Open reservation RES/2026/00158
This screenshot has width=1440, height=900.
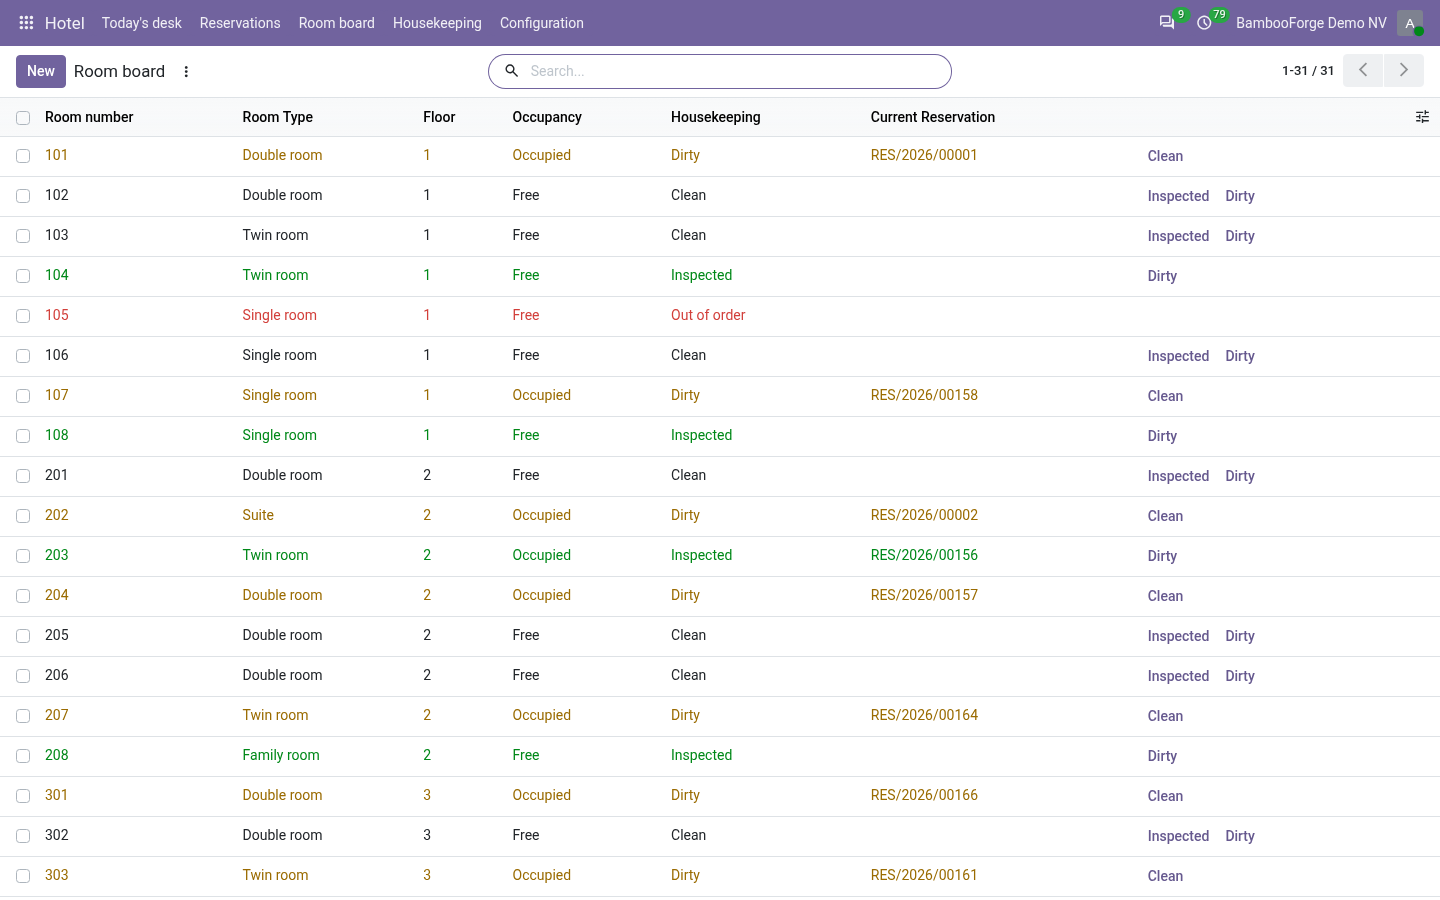click(924, 395)
